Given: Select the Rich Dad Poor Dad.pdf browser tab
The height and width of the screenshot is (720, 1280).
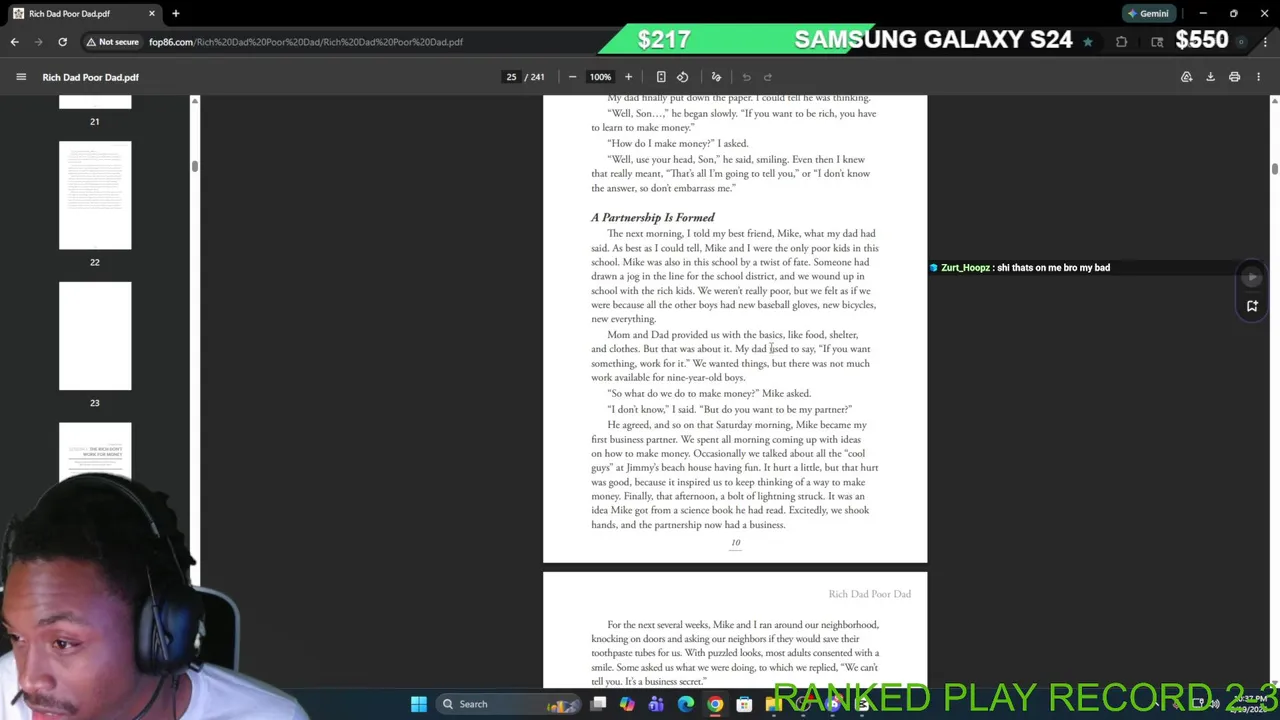Looking at the screenshot, I should pyautogui.click(x=84, y=13).
